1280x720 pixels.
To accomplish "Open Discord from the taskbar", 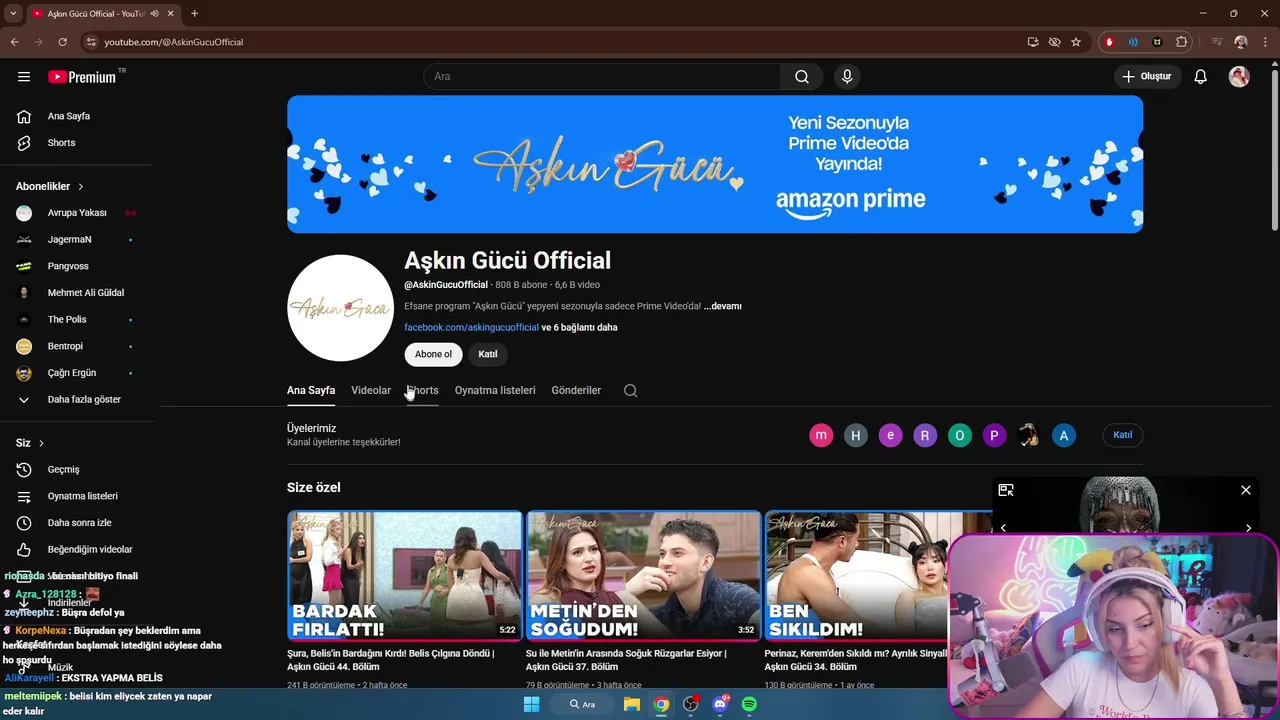I will coord(720,704).
